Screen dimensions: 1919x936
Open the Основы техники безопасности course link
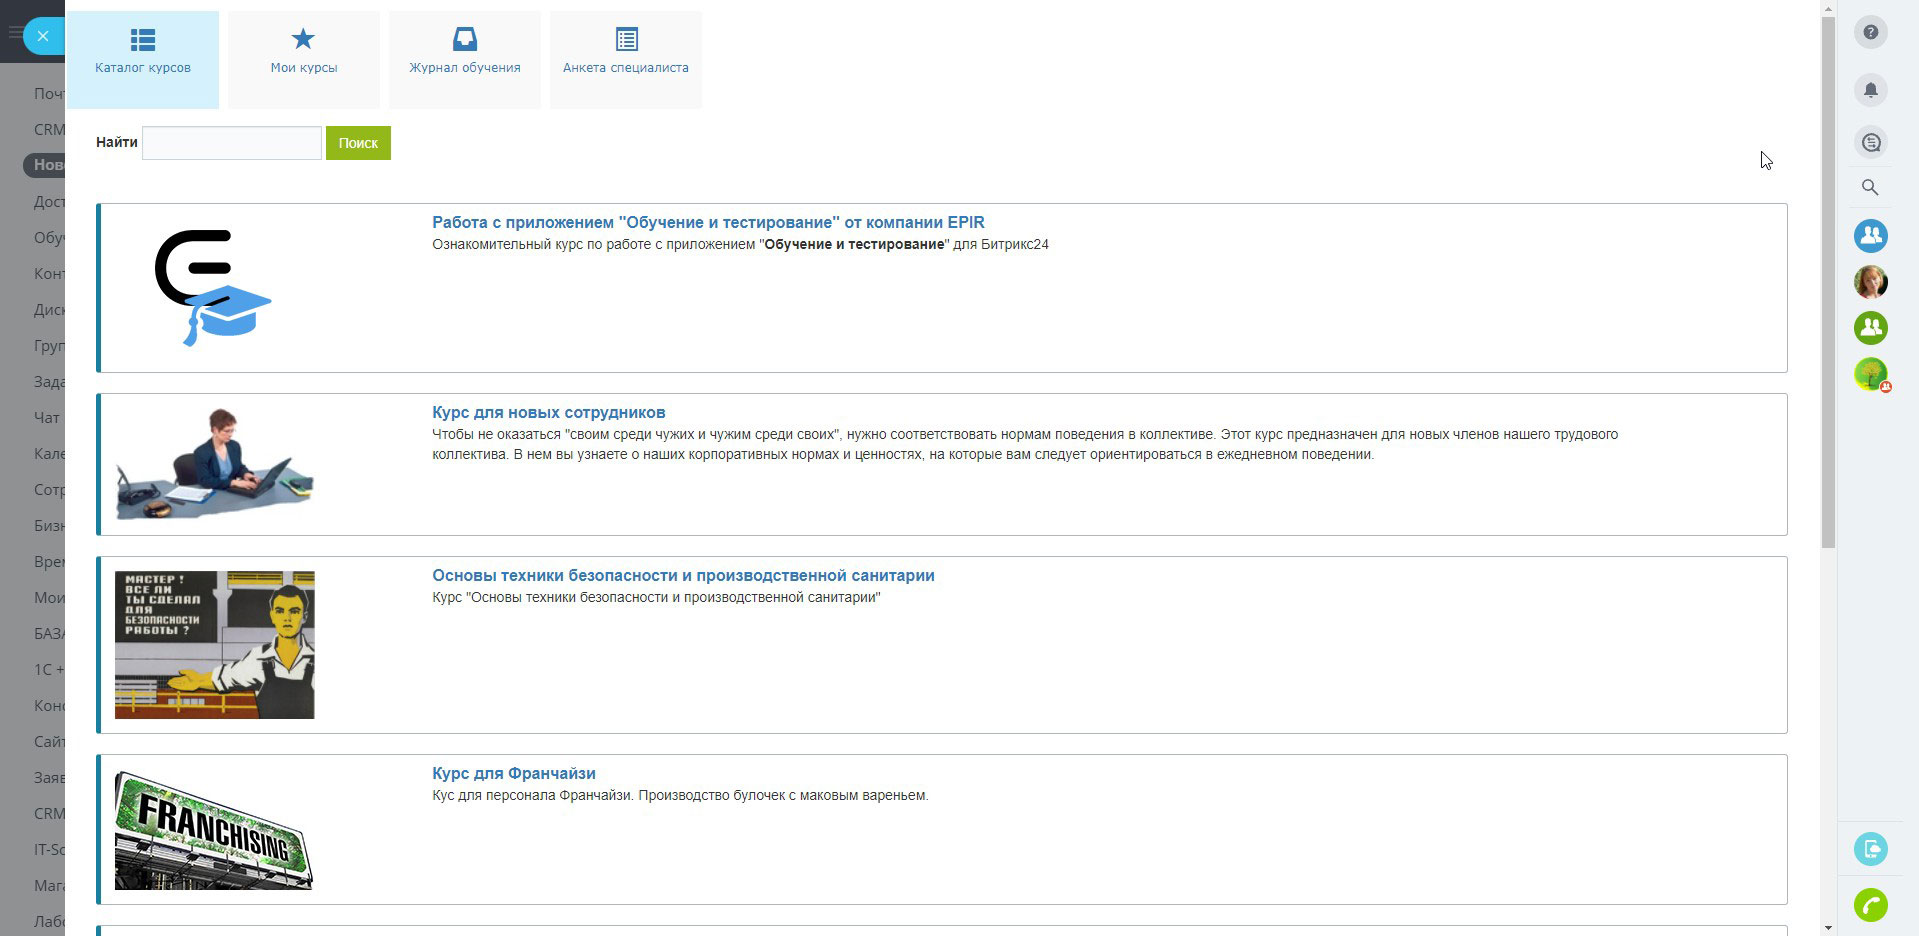[x=683, y=575]
